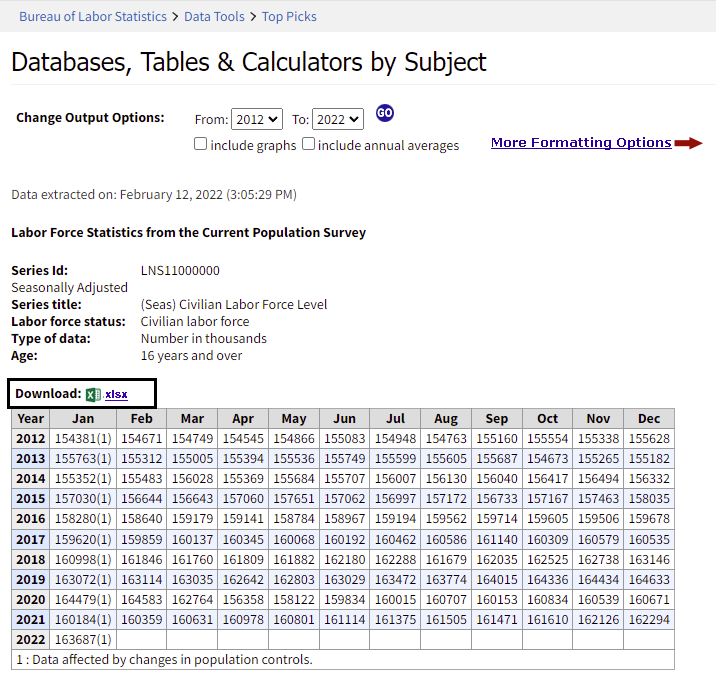Image resolution: width=716 pixels, height=681 pixels.
Task: Open the To year dropdown showing 2022
Action: (338, 119)
